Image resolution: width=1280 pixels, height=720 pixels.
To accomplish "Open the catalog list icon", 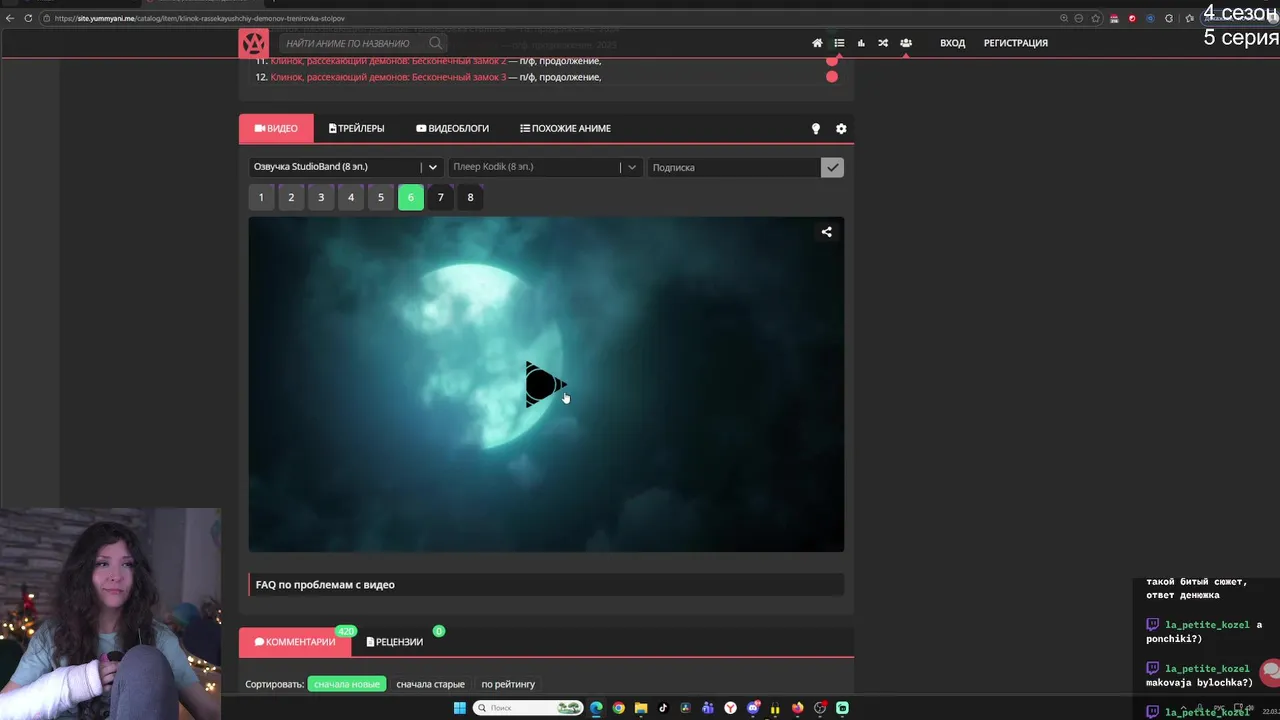I will tap(839, 43).
